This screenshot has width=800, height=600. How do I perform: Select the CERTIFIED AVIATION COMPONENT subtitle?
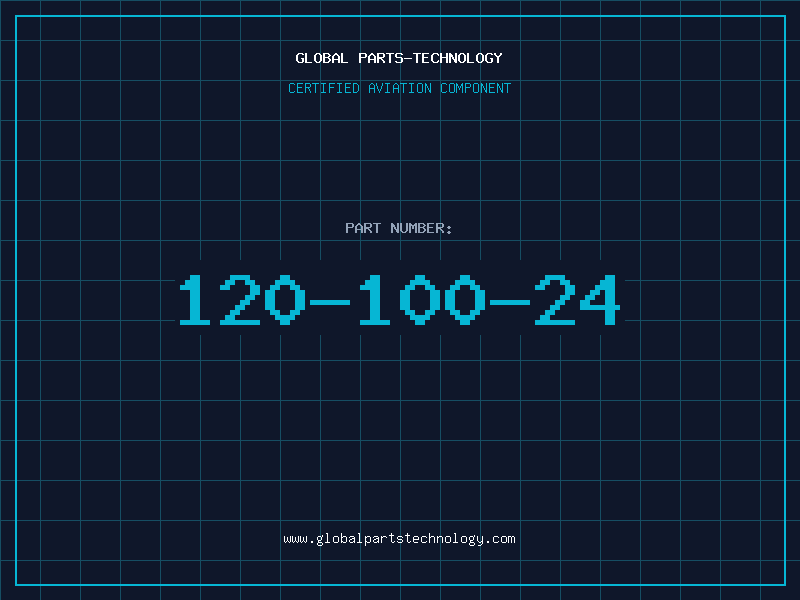(x=399, y=88)
